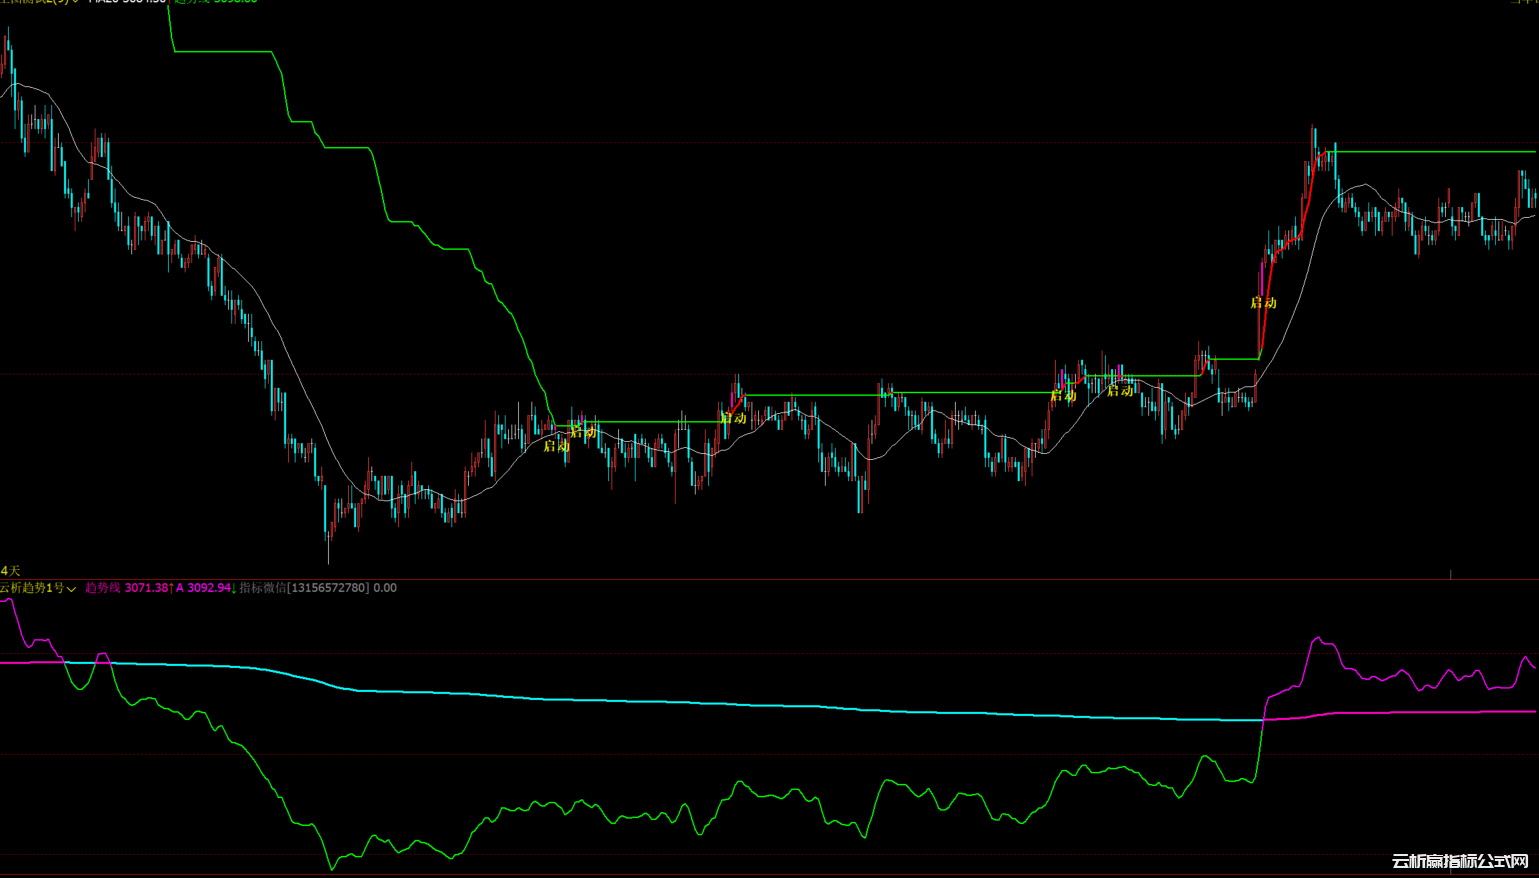Screen dimensions: 1539x878
Task: Click the magenta 3071.38 trend line value
Action: tap(148, 588)
